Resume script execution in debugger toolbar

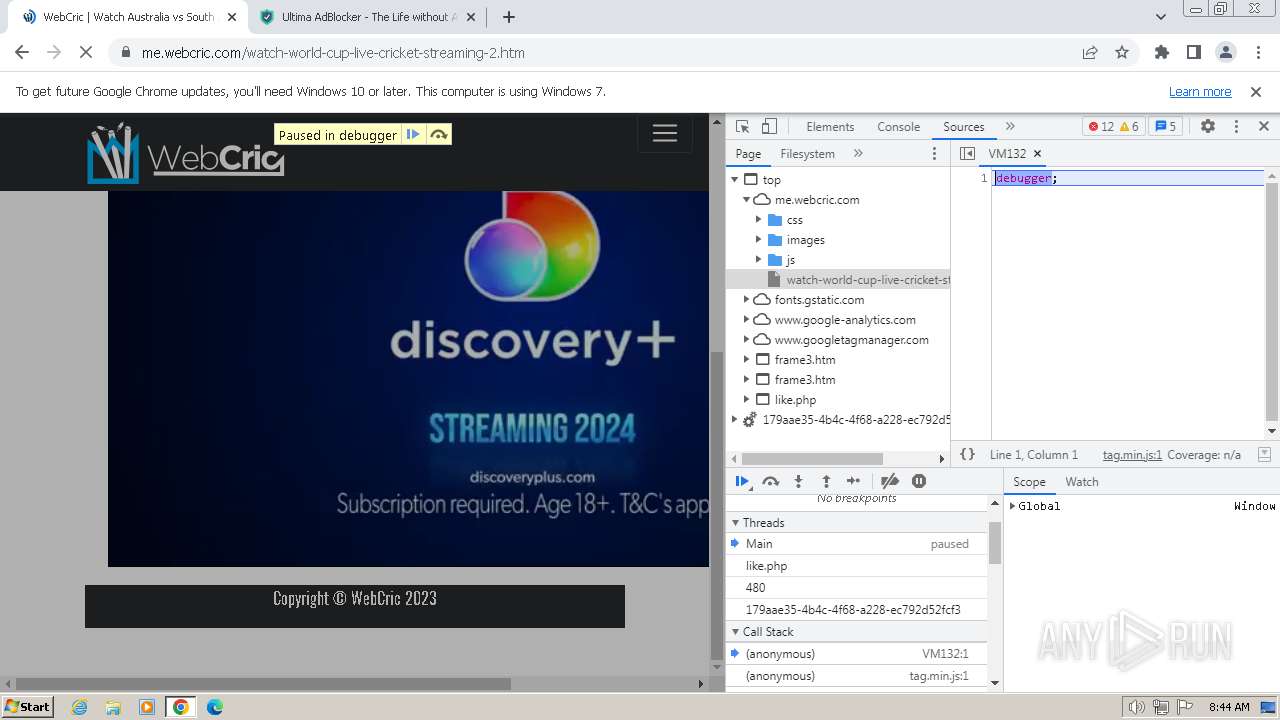[742, 481]
